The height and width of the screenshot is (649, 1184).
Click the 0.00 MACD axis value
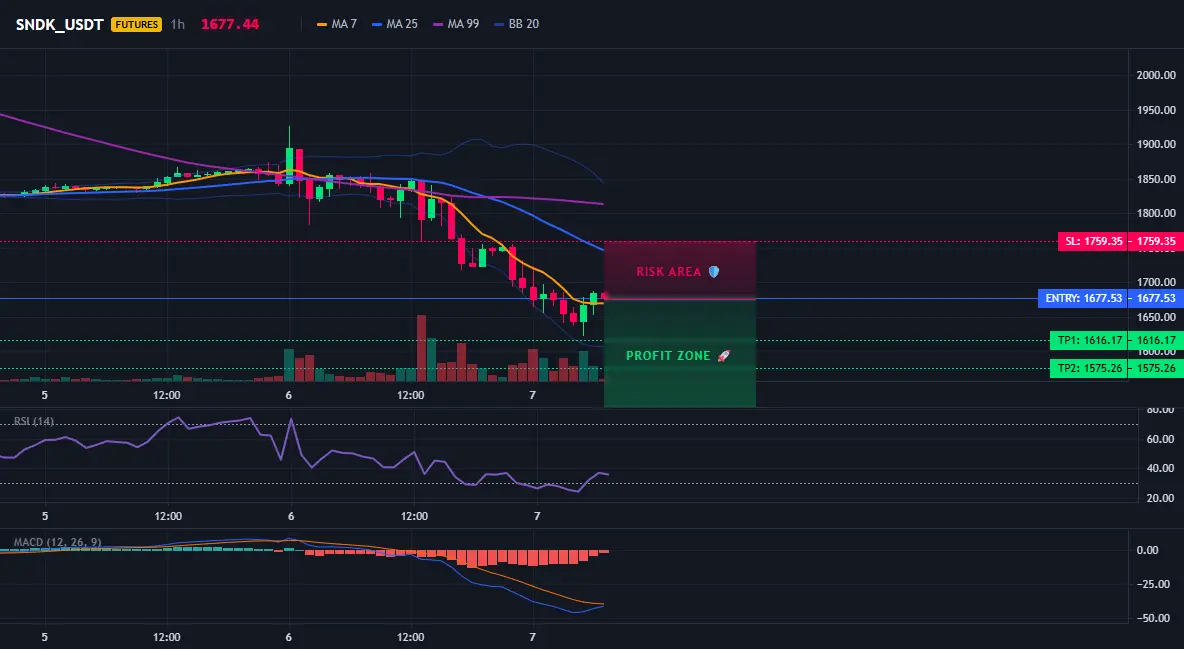coord(1148,550)
